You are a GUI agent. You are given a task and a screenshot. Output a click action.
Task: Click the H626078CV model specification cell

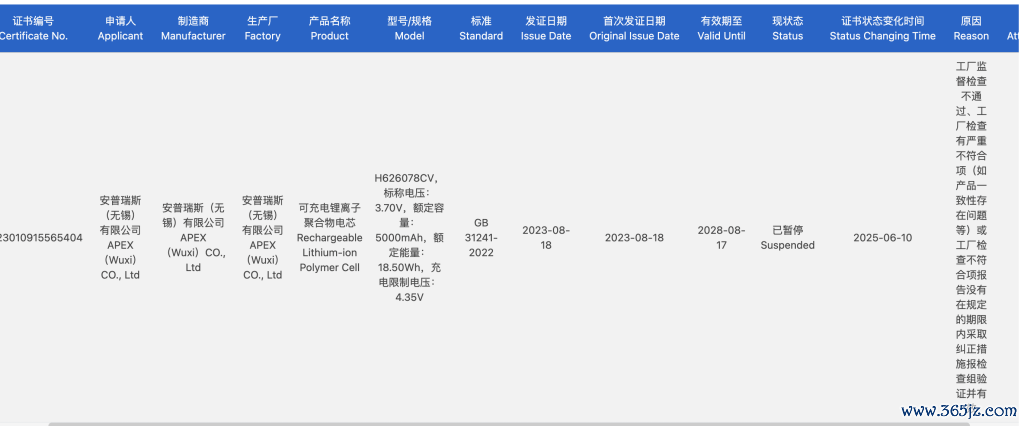click(409, 238)
